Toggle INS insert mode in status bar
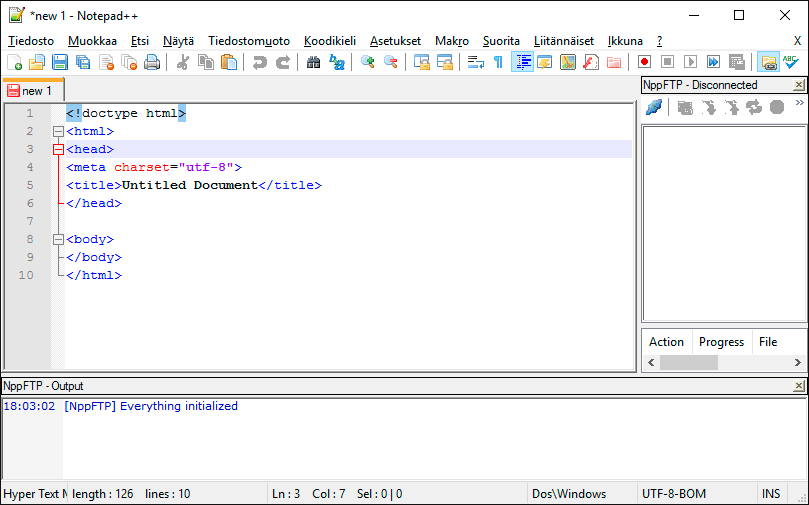The image size is (809, 505). pyautogui.click(x=771, y=494)
